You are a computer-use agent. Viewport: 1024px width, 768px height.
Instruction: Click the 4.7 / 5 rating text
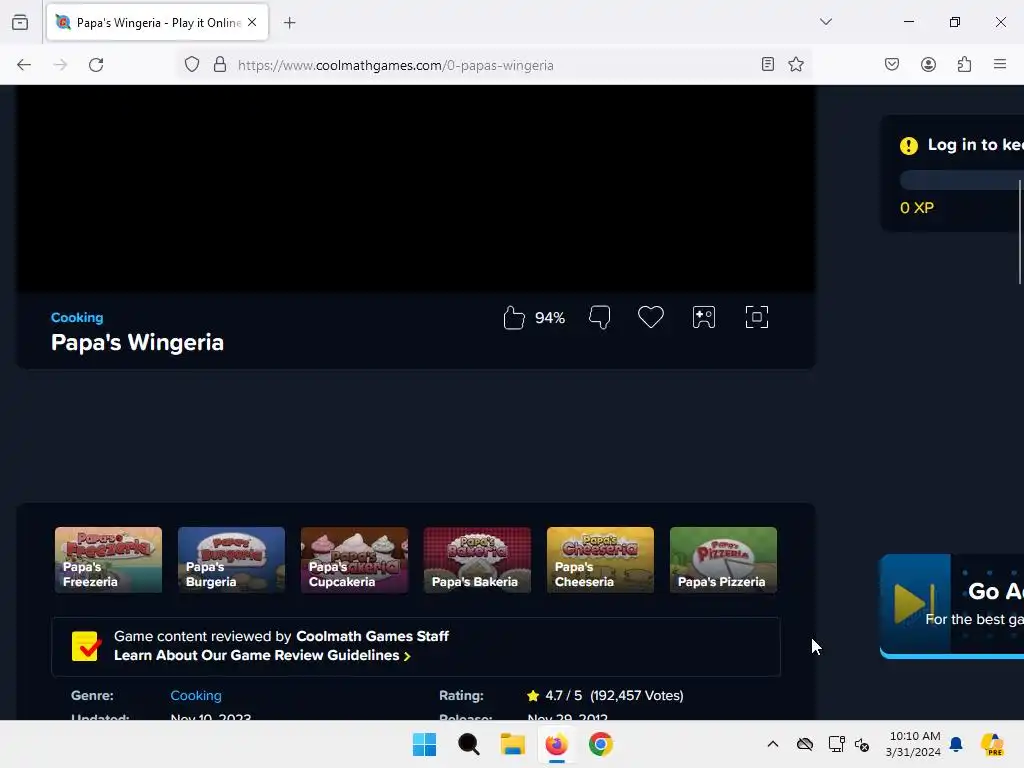pyautogui.click(x=564, y=696)
